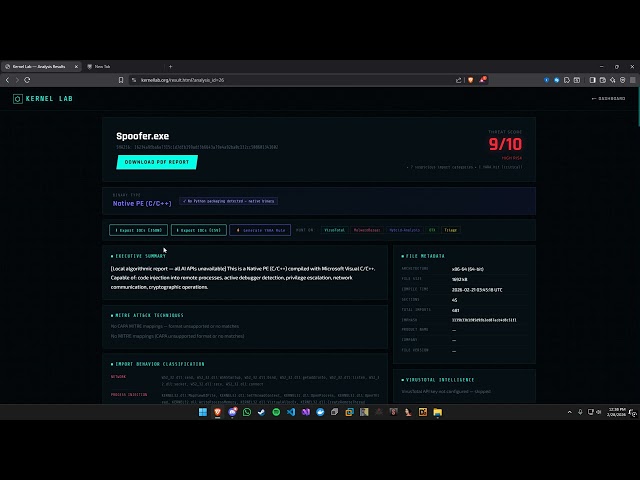Image resolution: width=640 pixels, height=480 pixels.
Task: Open the Brave VPN icon
Action: click(x=622, y=80)
